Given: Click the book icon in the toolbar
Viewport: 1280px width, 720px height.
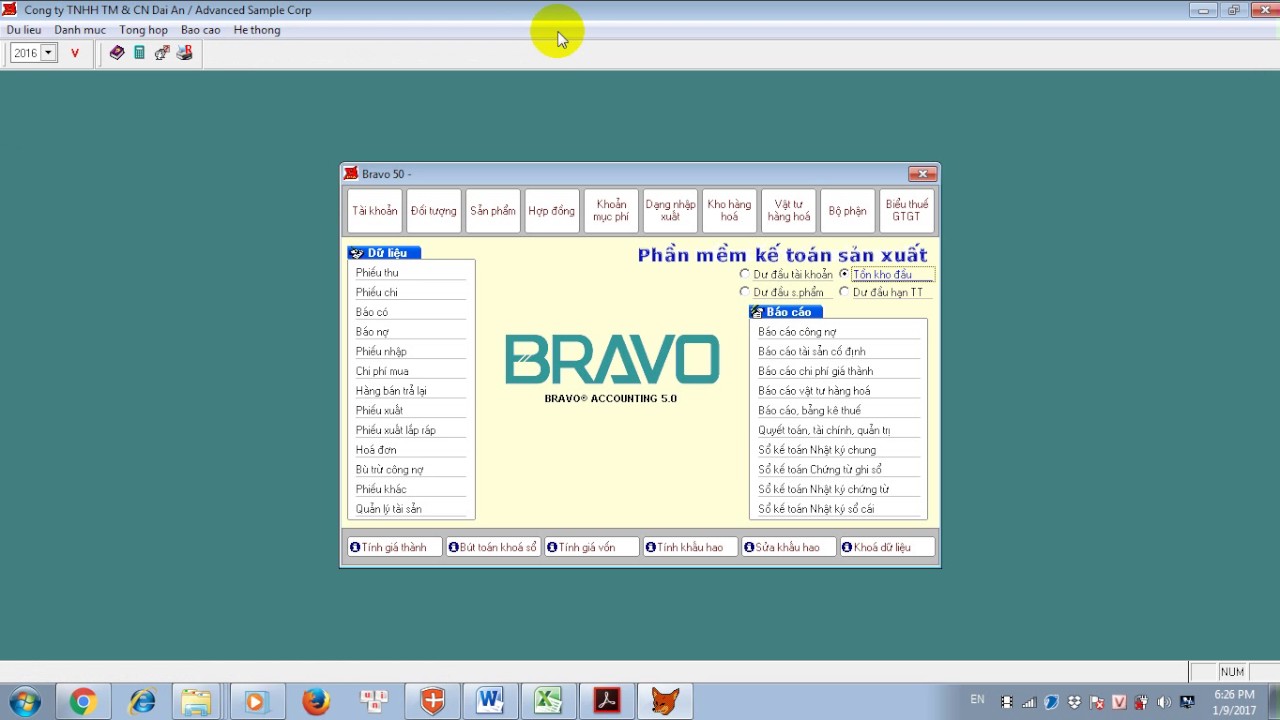Looking at the screenshot, I should pos(117,53).
